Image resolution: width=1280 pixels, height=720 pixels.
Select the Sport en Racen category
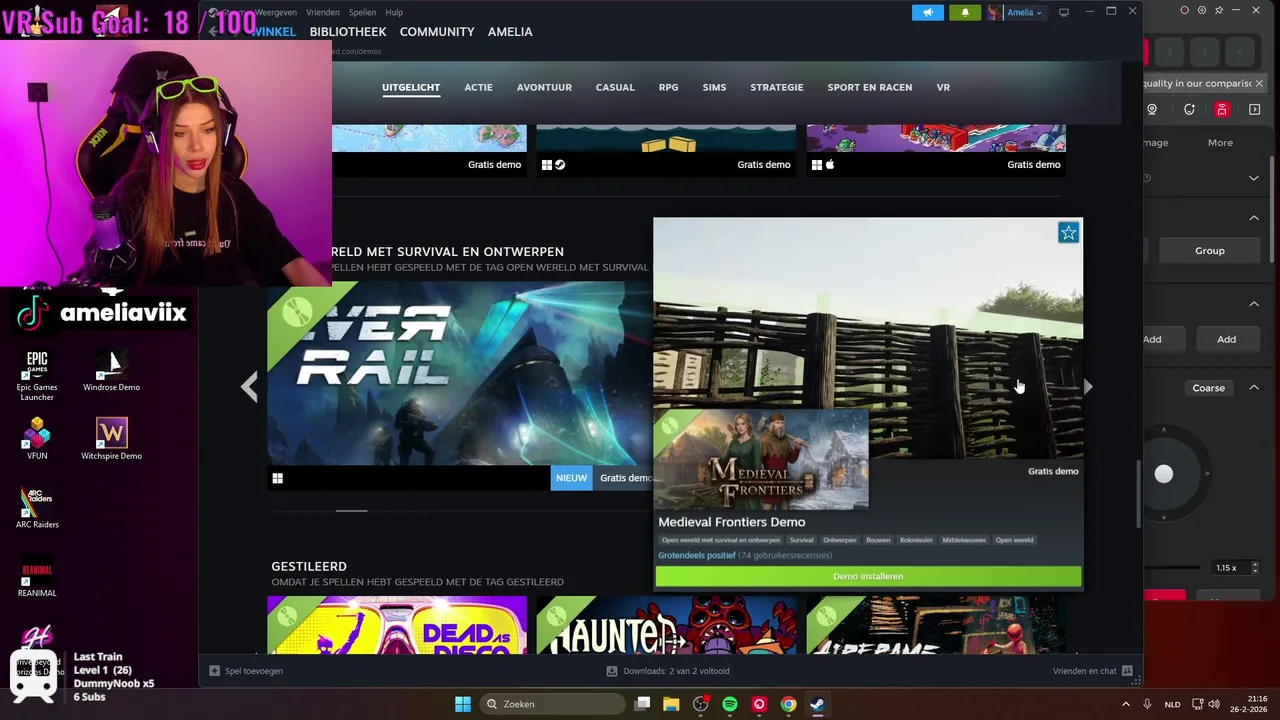click(x=870, y=87)
